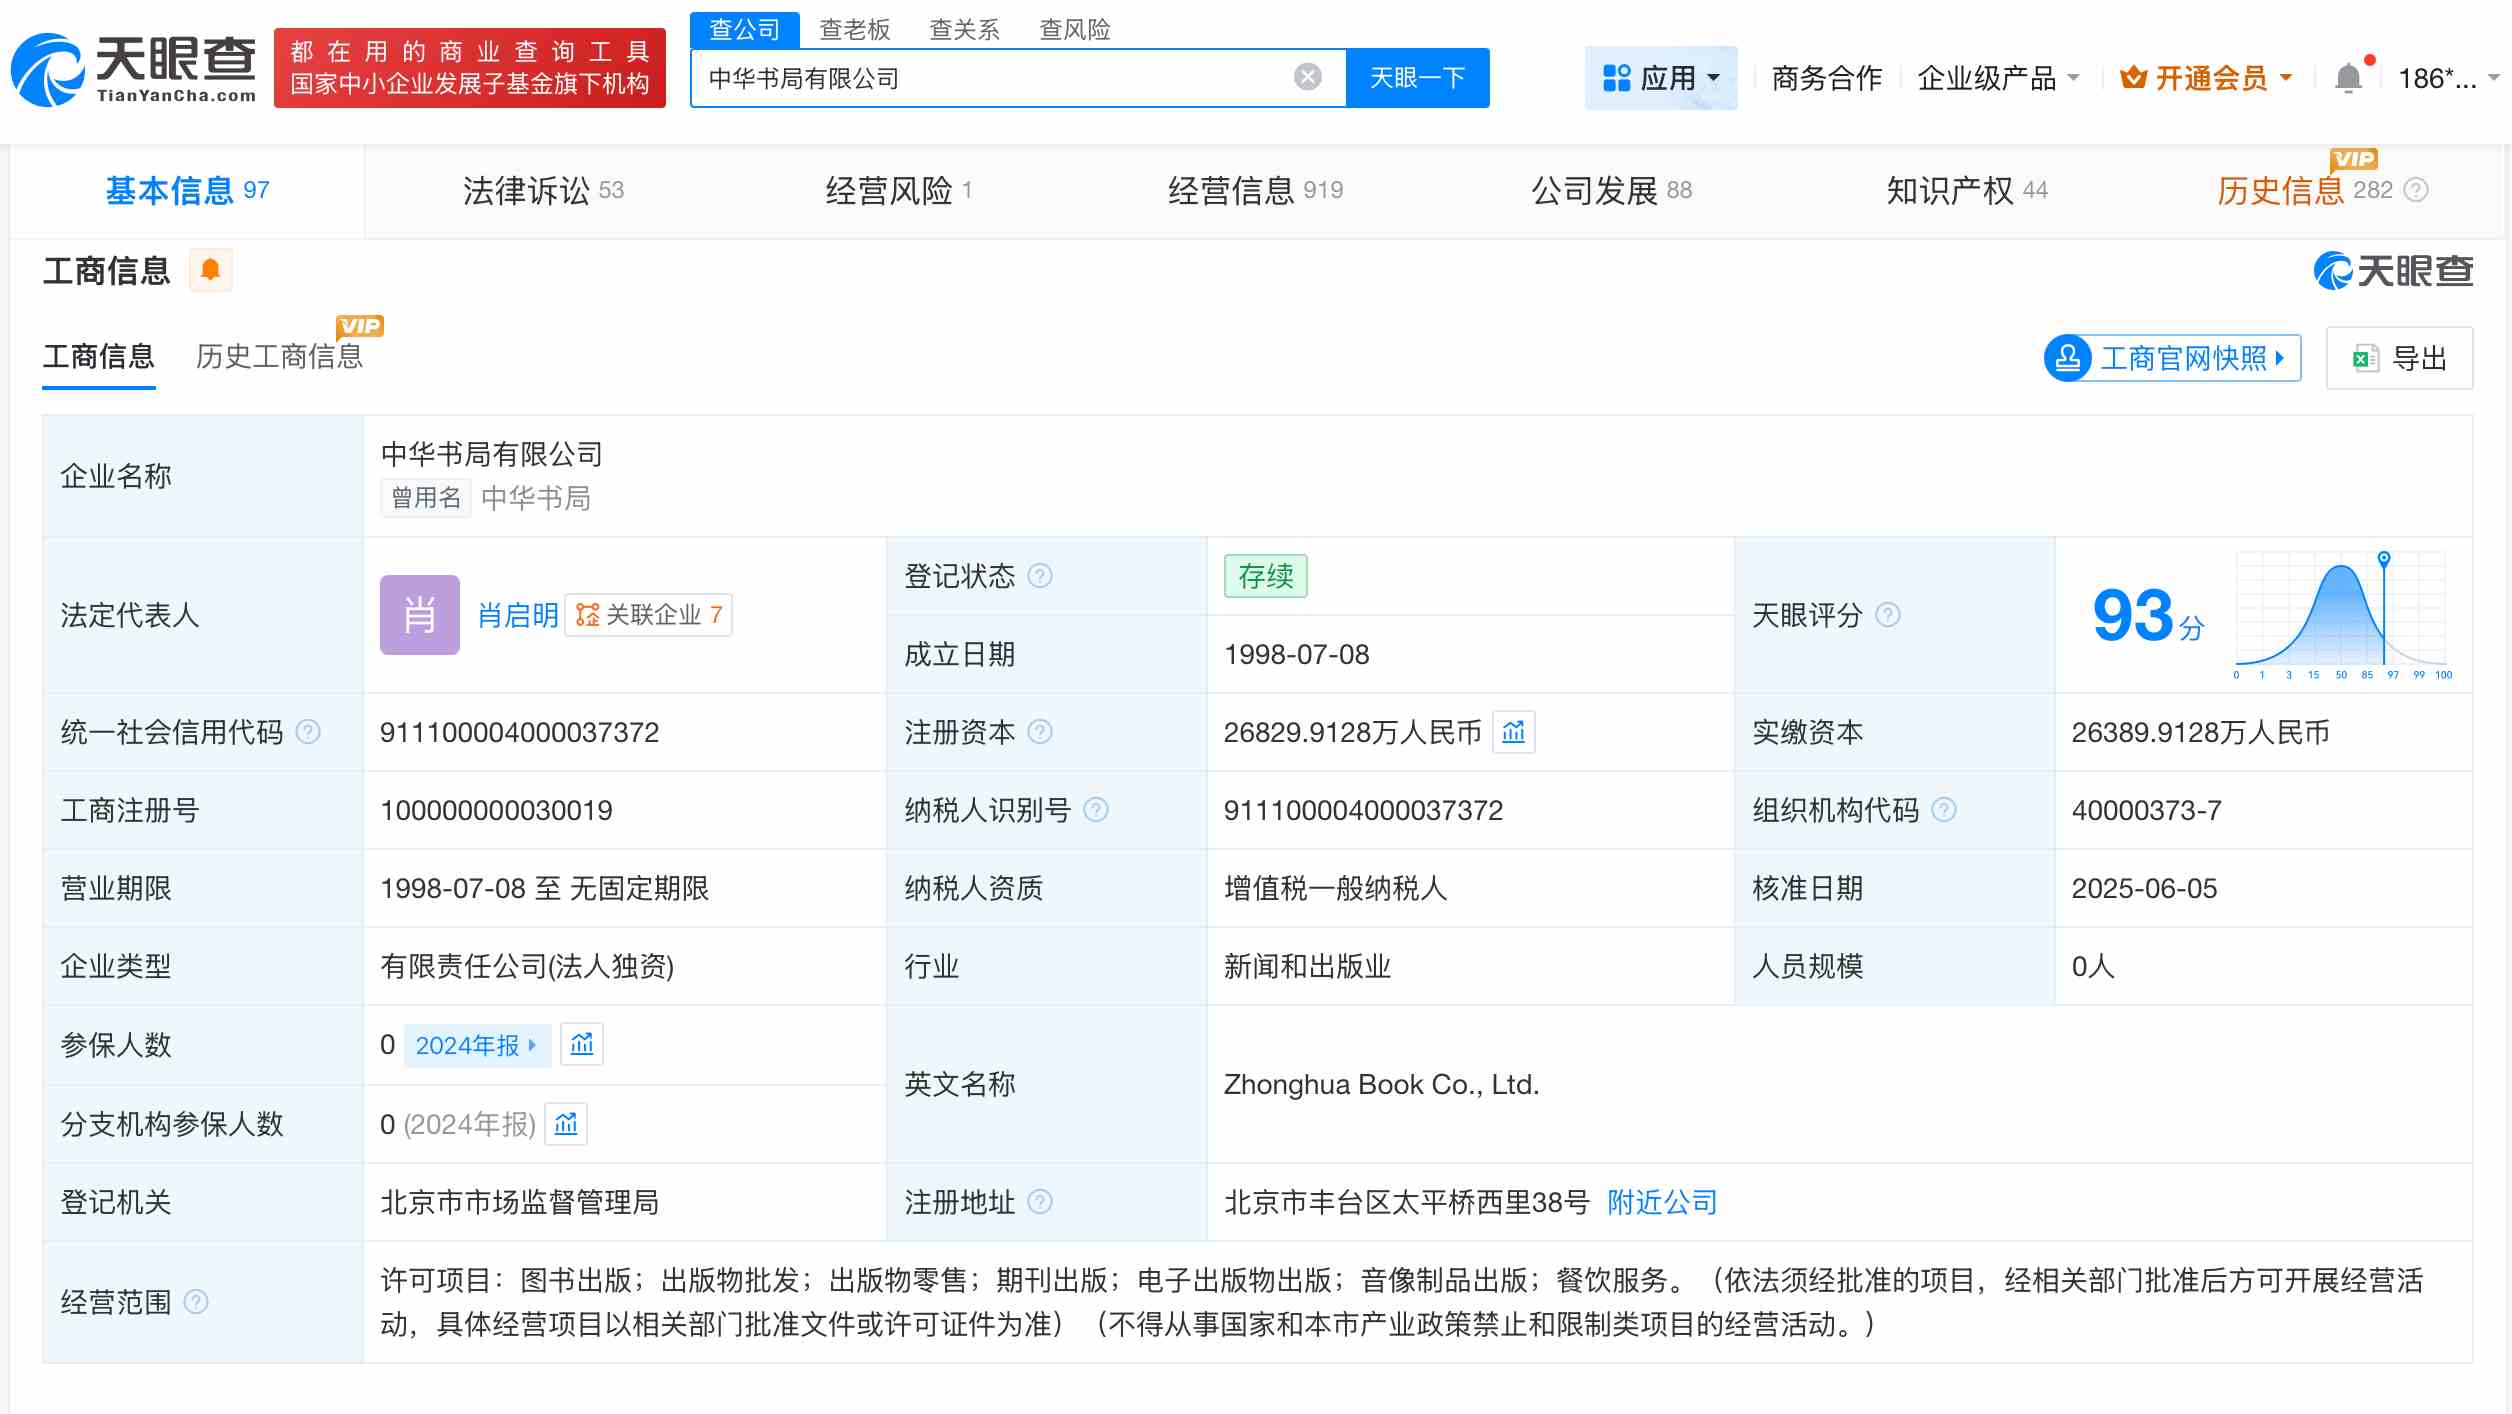Image resolution: width=2512 pixels, height=1414 pixels.
Task: Switch to the 查老板 tab
Action: [854, 30]
